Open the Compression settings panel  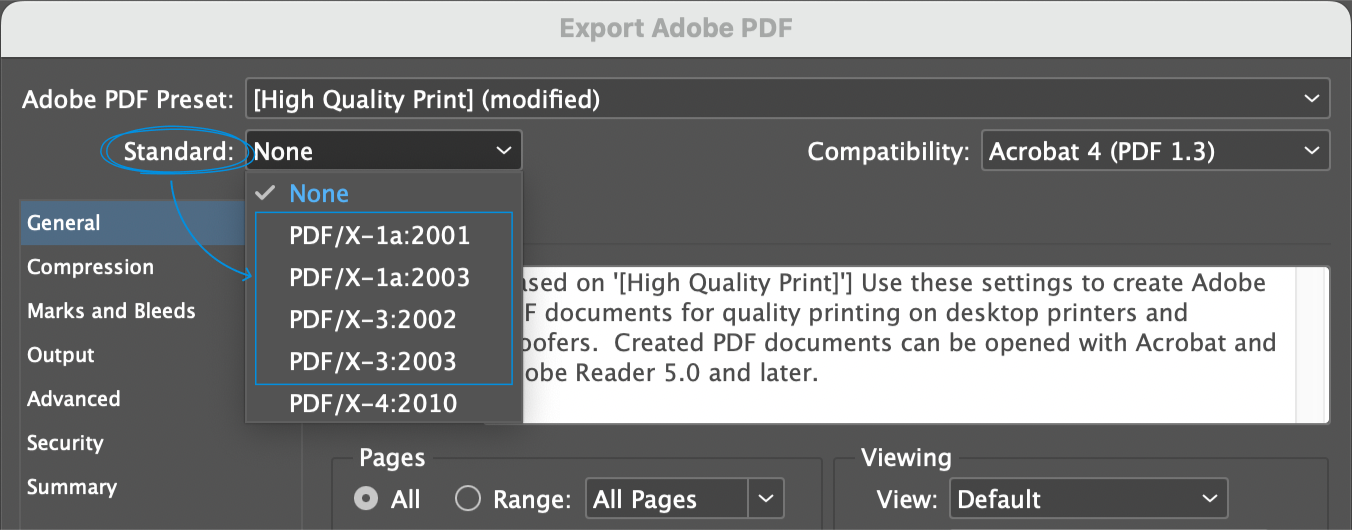(x=90, y=267)
